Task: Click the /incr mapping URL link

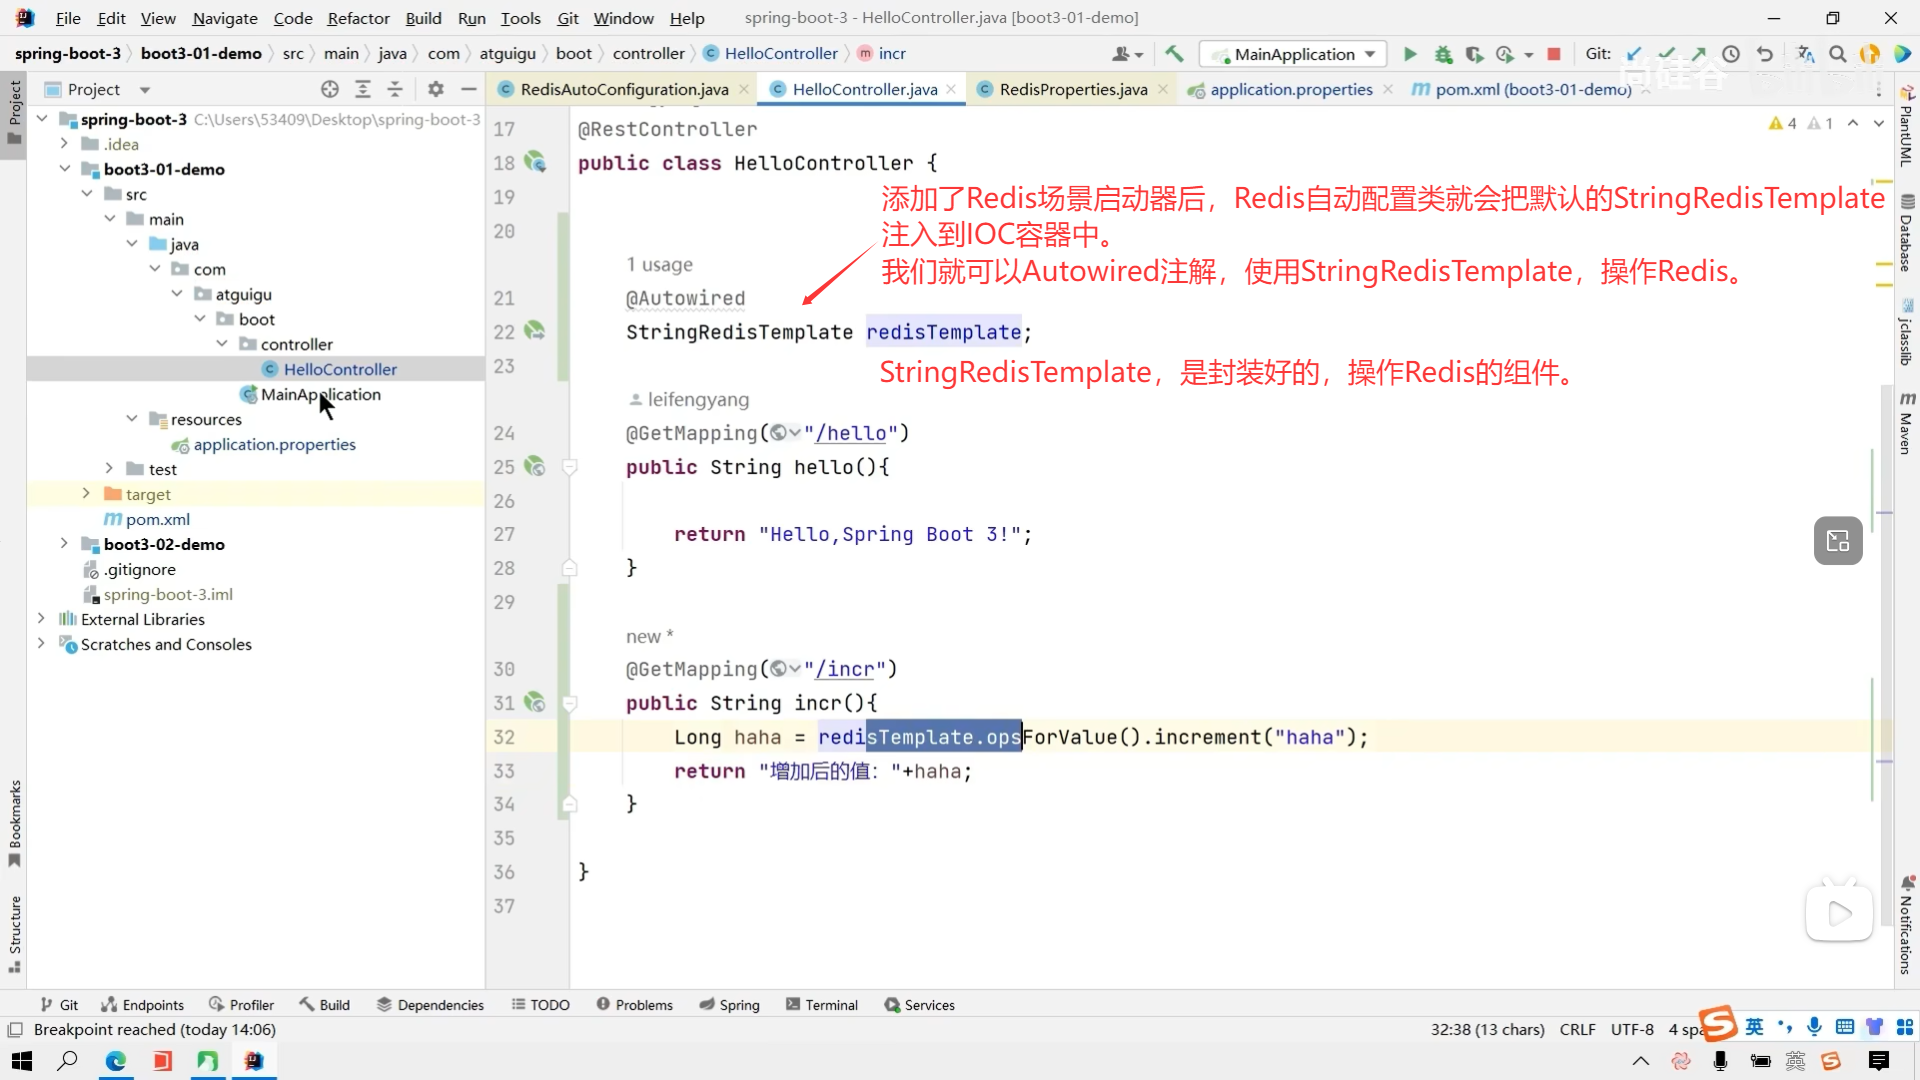Action: [x=850, y=669]
